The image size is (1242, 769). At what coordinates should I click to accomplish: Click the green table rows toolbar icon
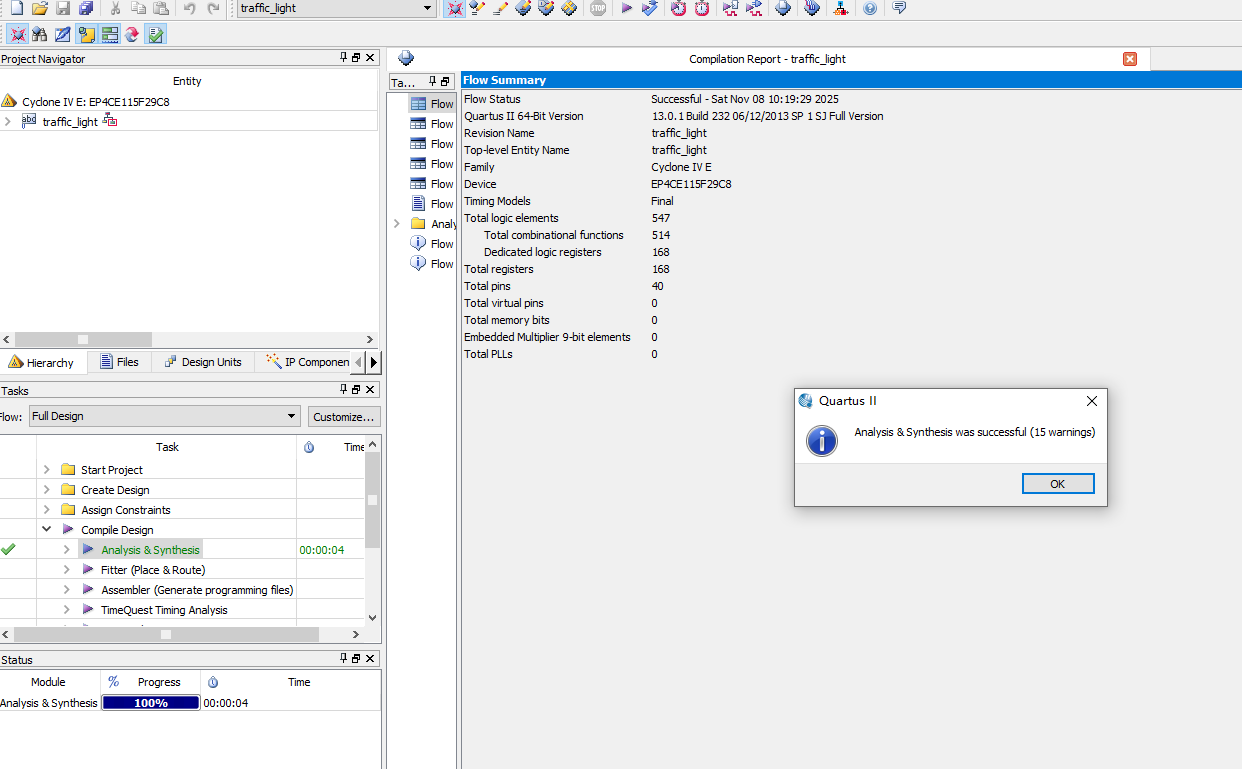(109, 34)
